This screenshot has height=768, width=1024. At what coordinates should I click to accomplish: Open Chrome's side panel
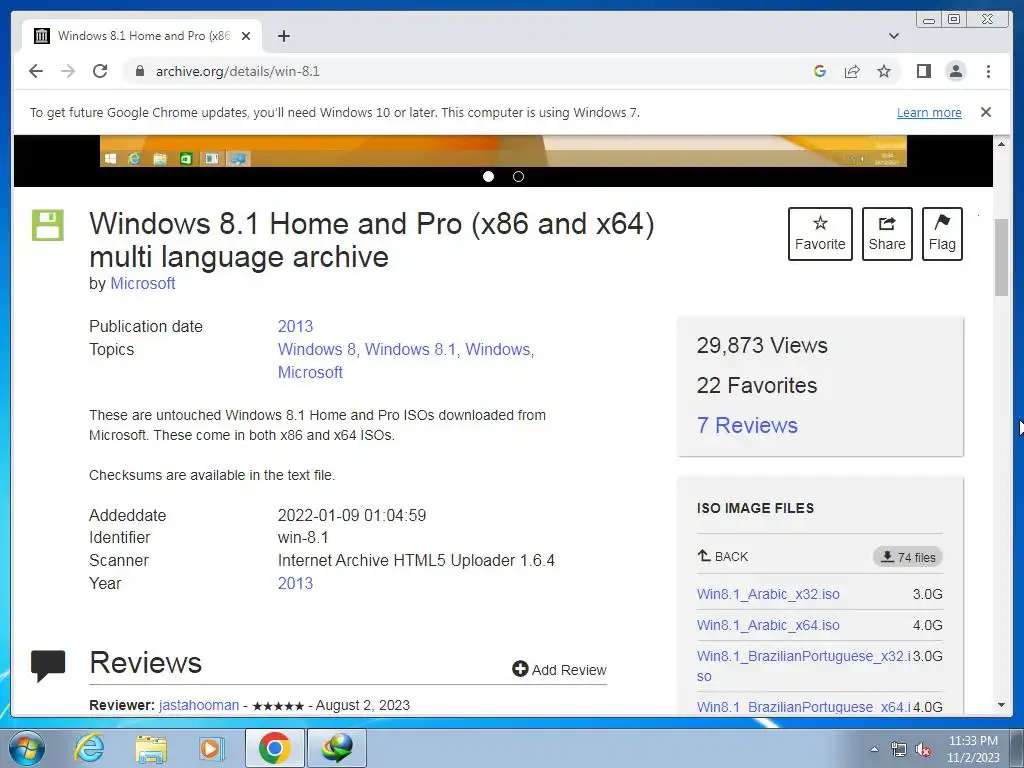coord(923,71)
